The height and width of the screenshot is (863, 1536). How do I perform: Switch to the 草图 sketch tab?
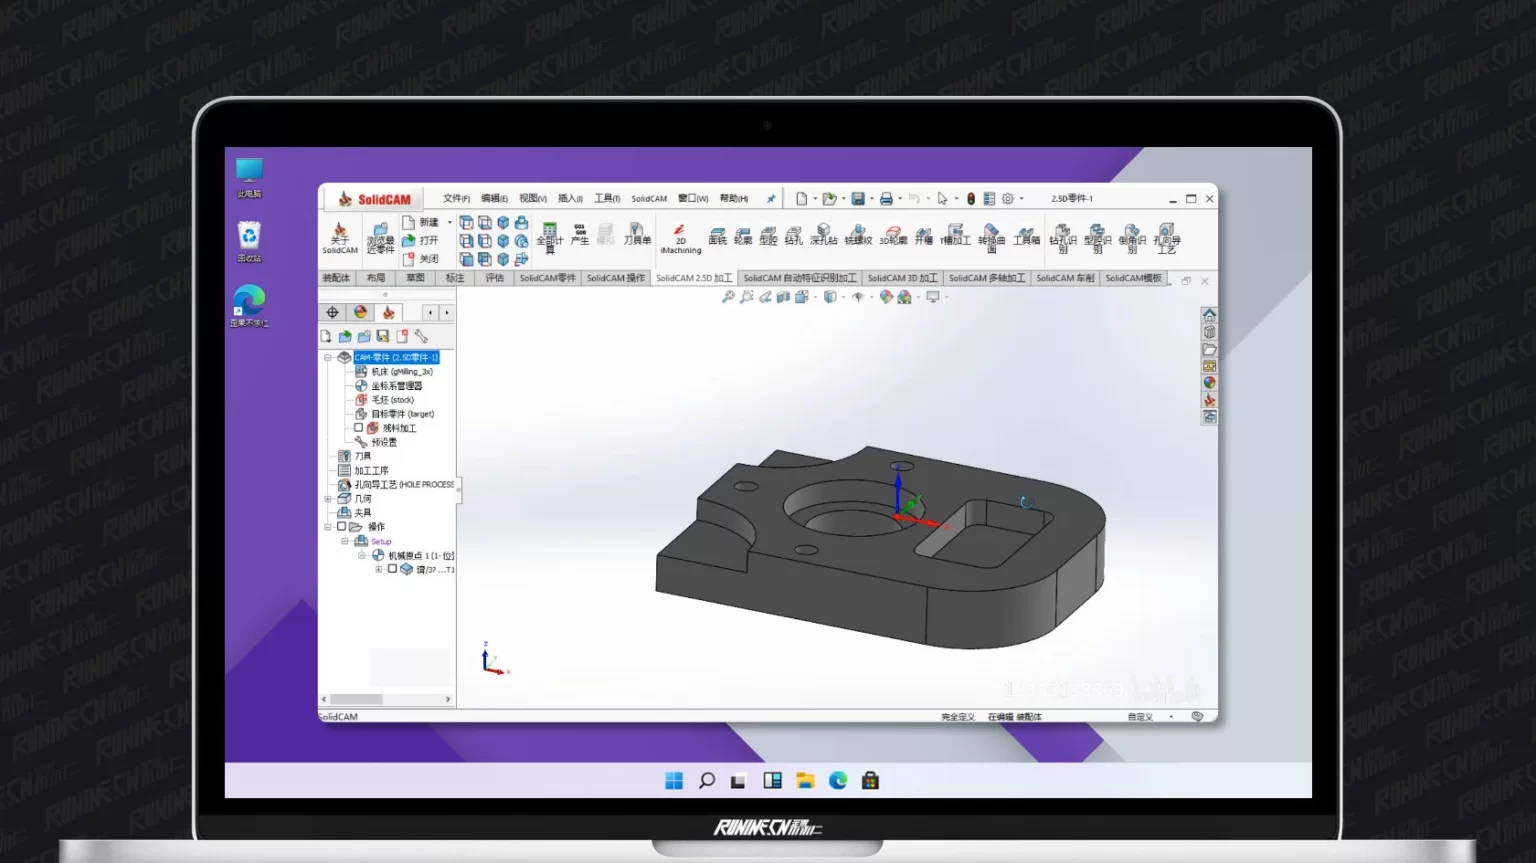pyautogui.click(x=415, y=278)
